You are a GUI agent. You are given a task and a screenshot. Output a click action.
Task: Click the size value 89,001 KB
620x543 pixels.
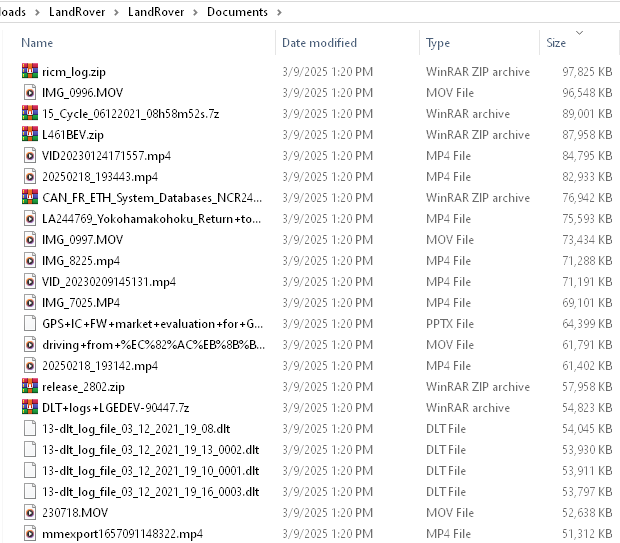click(x=587, y=114)
